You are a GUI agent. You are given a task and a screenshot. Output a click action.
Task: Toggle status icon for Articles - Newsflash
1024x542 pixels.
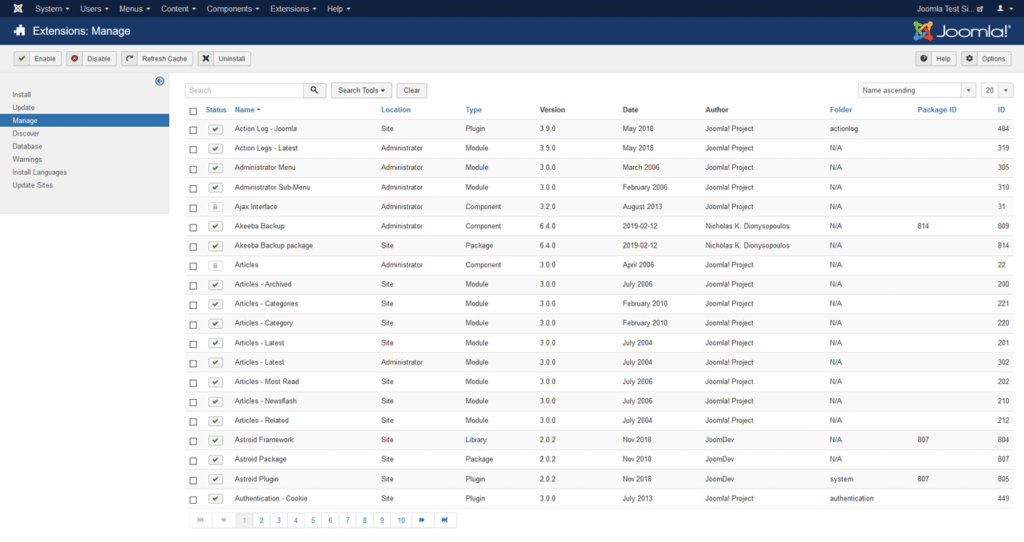(215, 402)
